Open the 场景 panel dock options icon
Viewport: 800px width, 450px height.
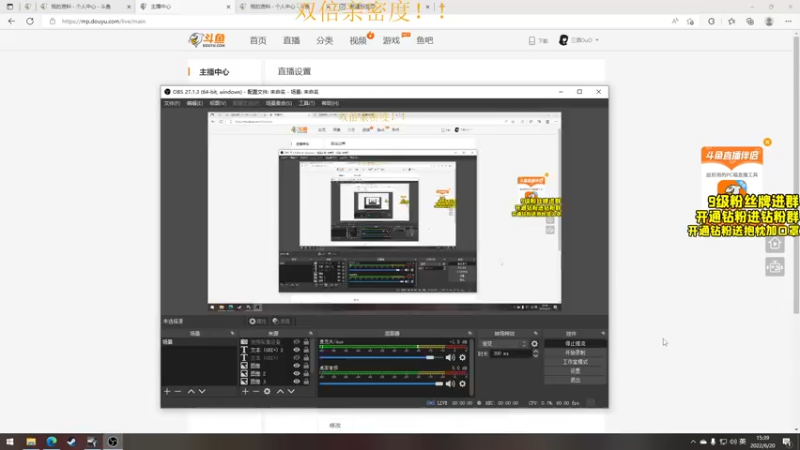[x=232, y=333]
